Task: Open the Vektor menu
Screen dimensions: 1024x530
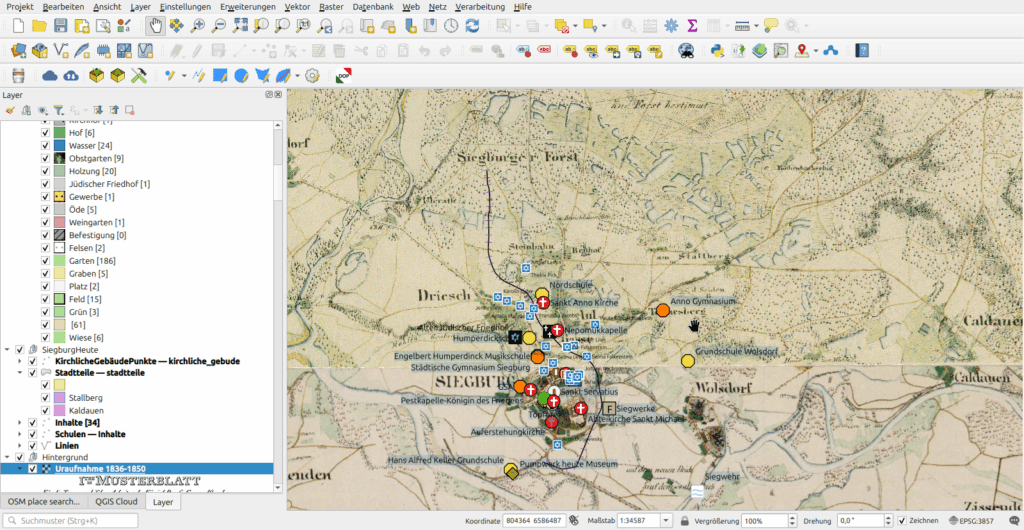Action: [297, 6]
